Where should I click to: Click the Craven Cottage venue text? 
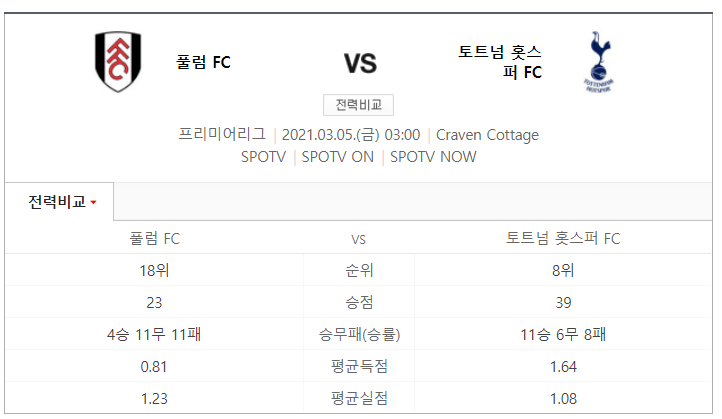tap(487, 135)
